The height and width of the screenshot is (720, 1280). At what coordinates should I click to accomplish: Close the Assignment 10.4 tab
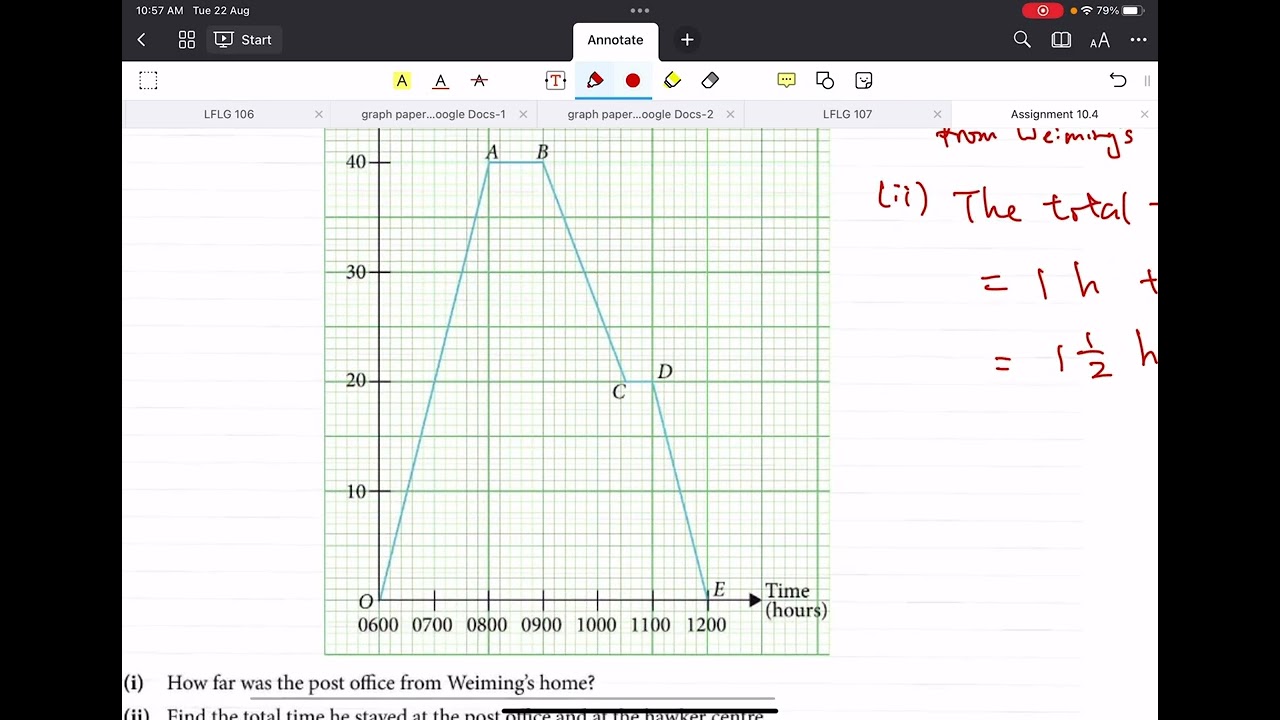[x=1144, y=114]
